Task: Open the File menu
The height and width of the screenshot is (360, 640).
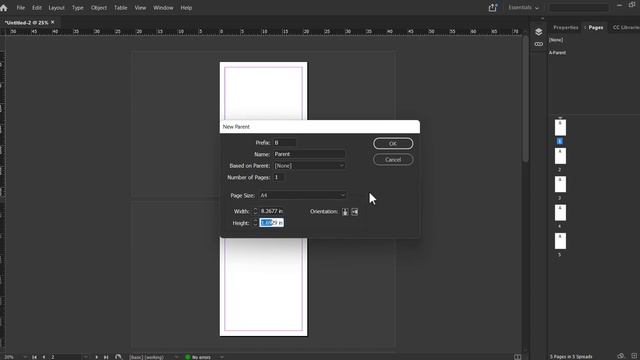Action: pyautogui.click(x=20, y=8)
